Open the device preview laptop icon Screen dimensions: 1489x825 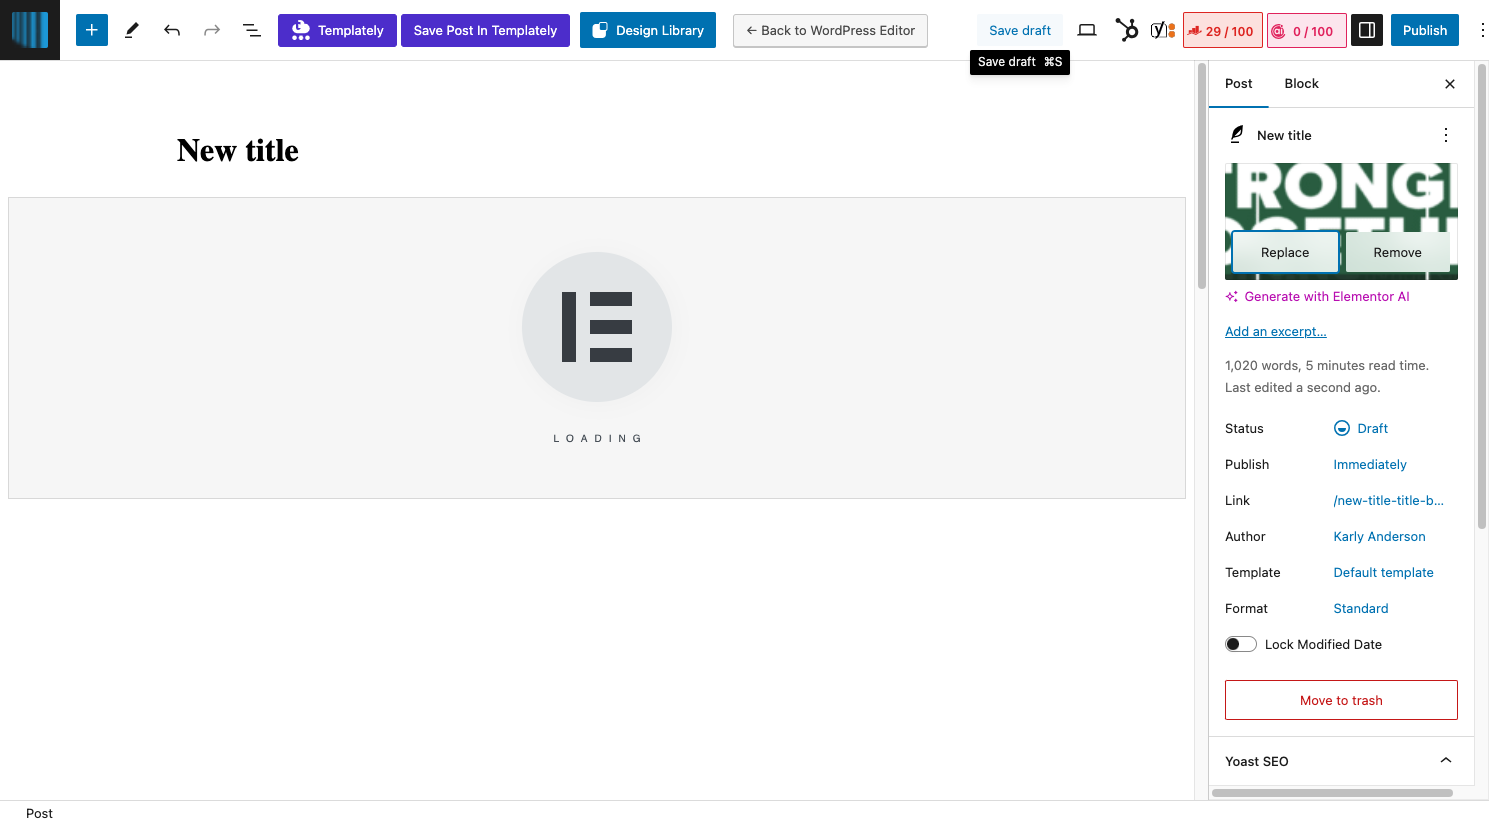point(1087,30)
